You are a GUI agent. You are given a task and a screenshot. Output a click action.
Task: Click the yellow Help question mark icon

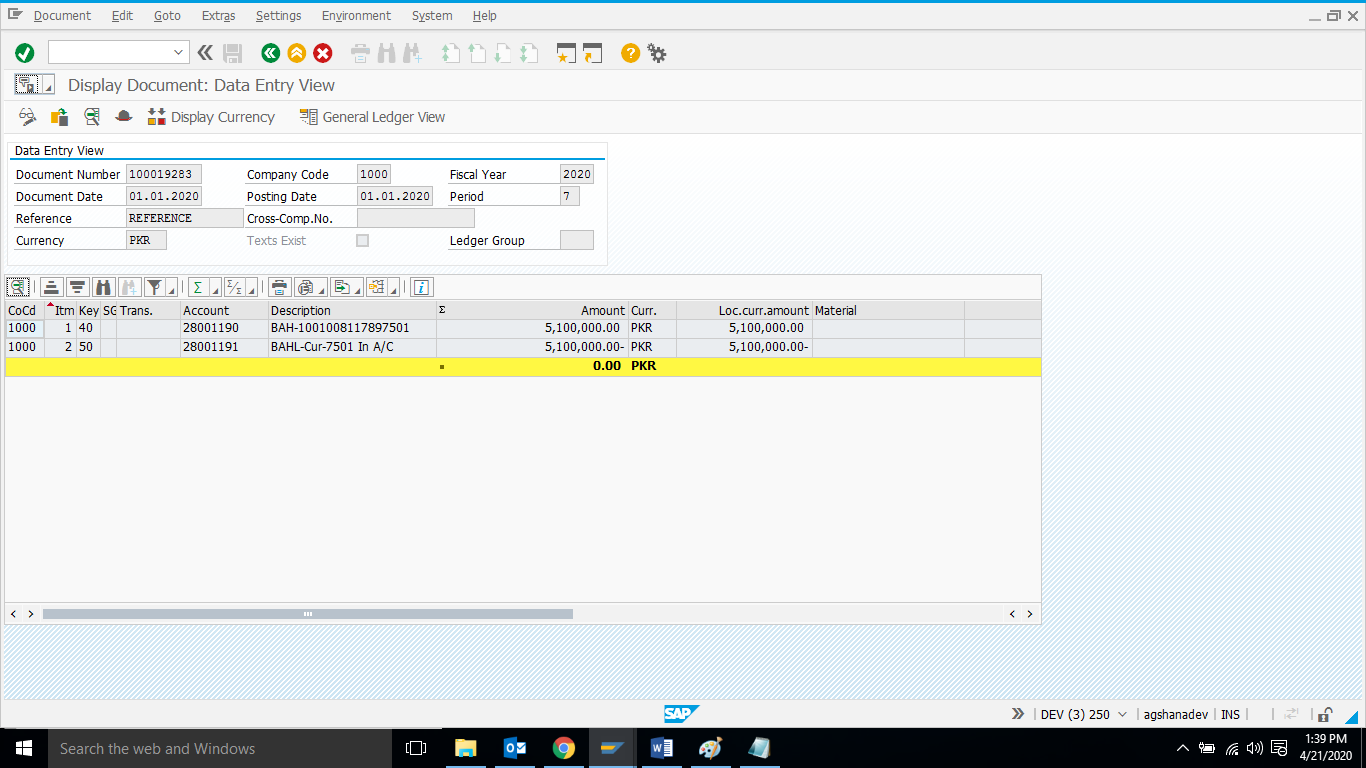[629, 53]
